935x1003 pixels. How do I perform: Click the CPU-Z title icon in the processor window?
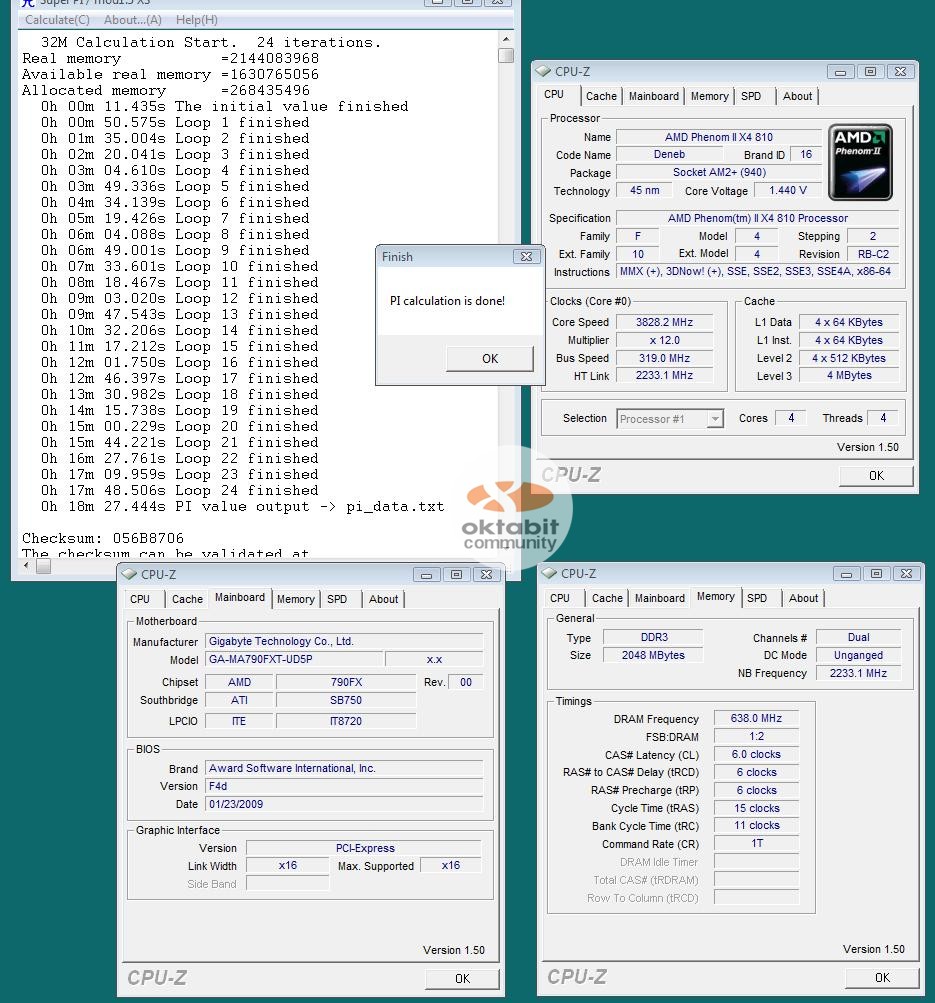click(x=543, y=71)
